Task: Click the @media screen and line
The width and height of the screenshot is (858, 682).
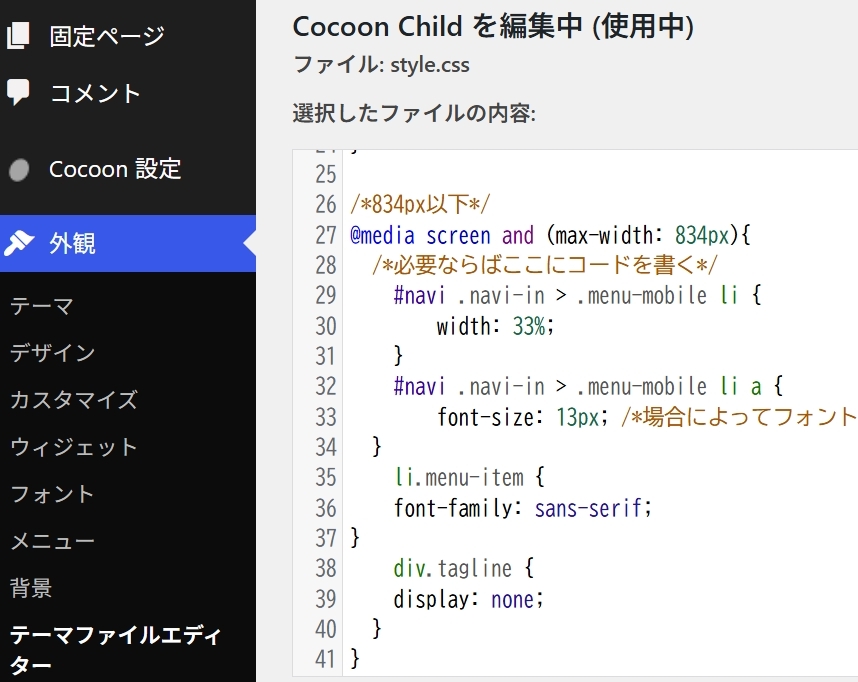Action: click(550, 235)
